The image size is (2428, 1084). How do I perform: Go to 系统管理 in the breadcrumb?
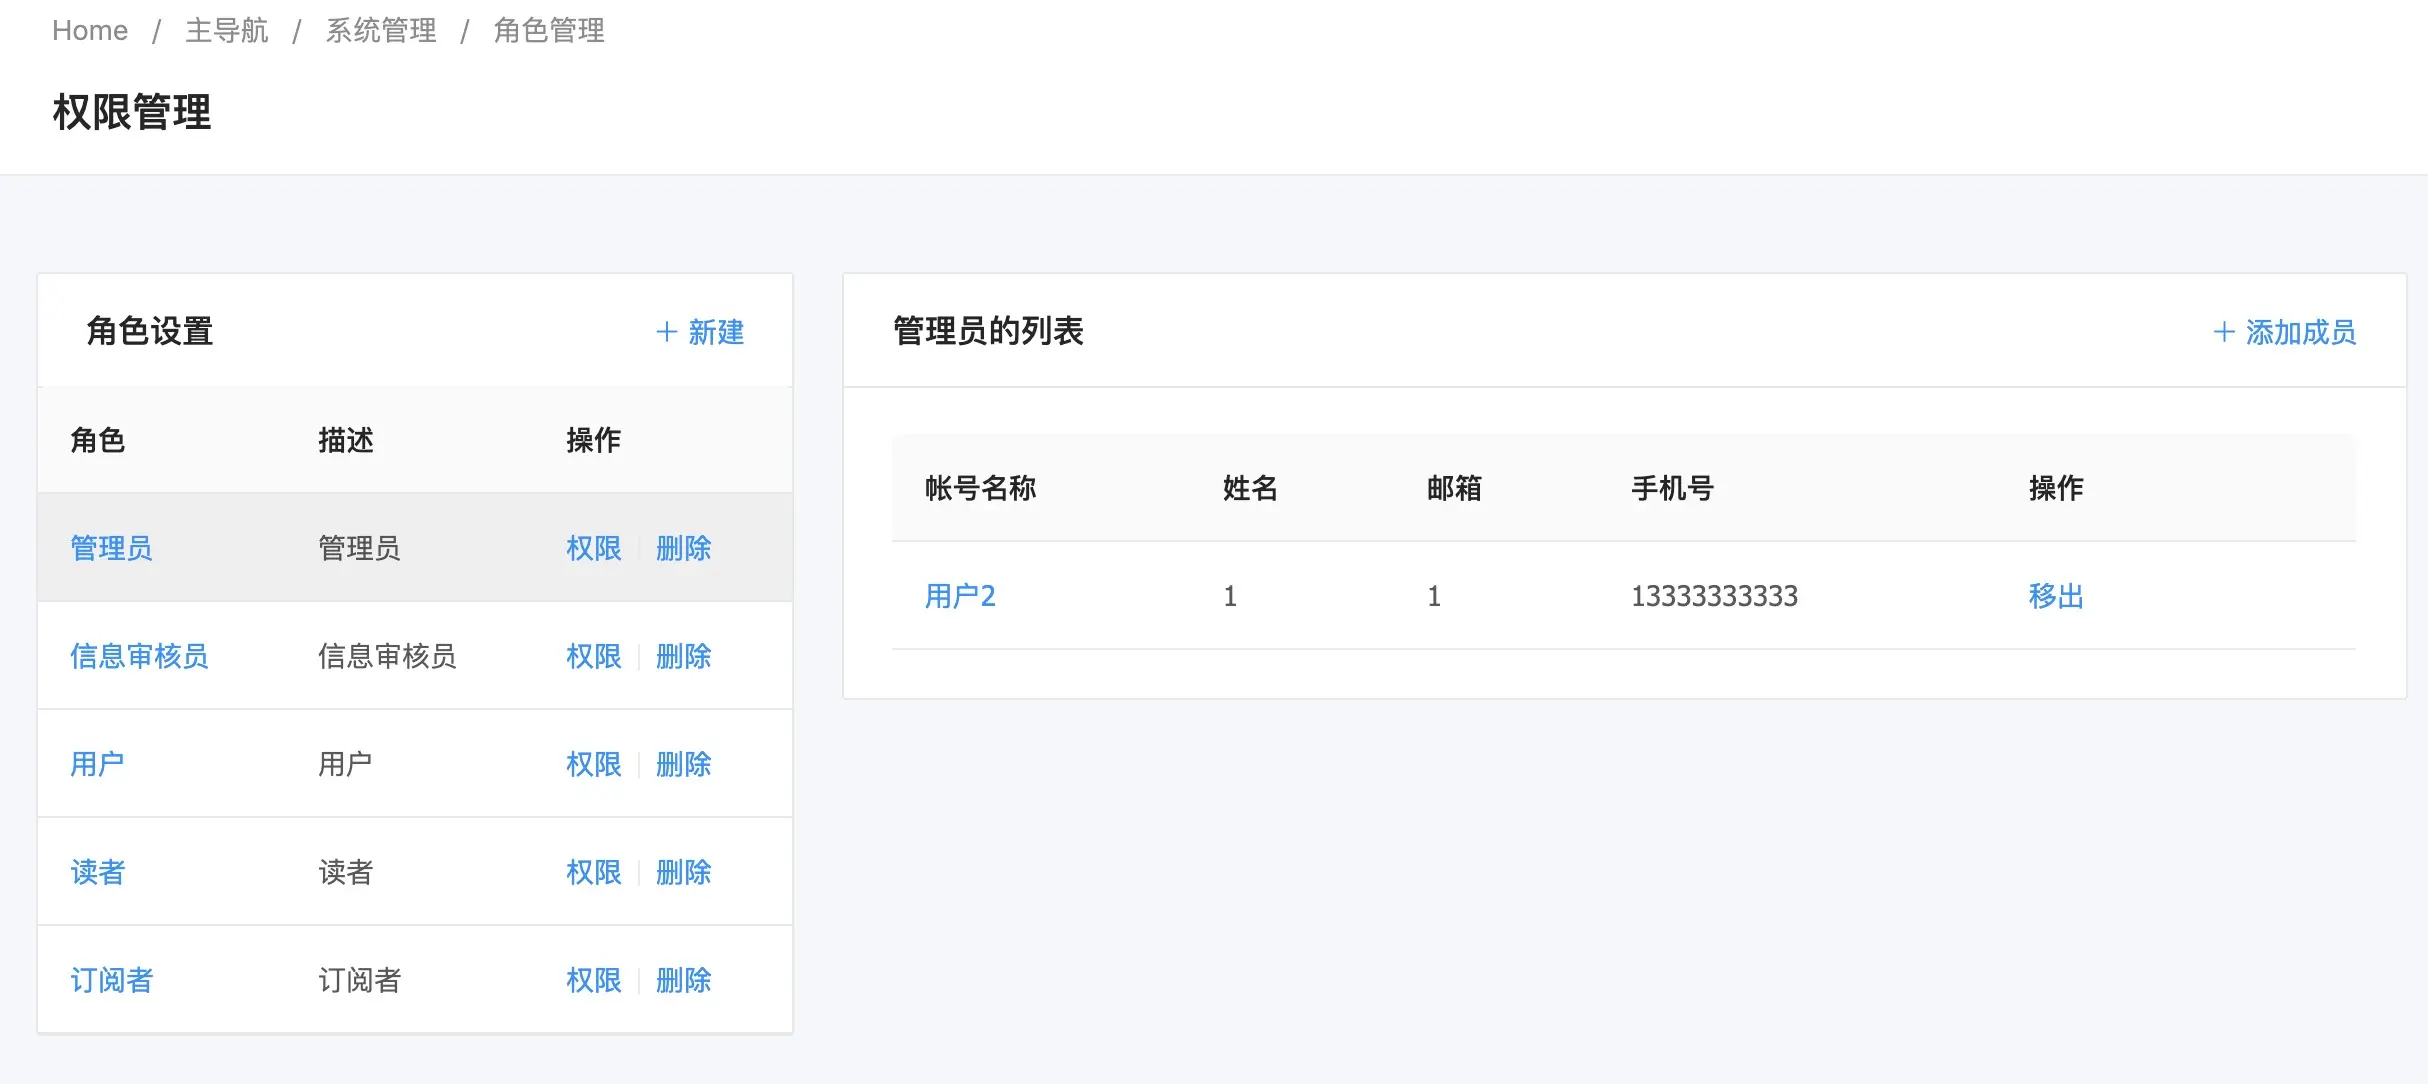click(381, 31)
